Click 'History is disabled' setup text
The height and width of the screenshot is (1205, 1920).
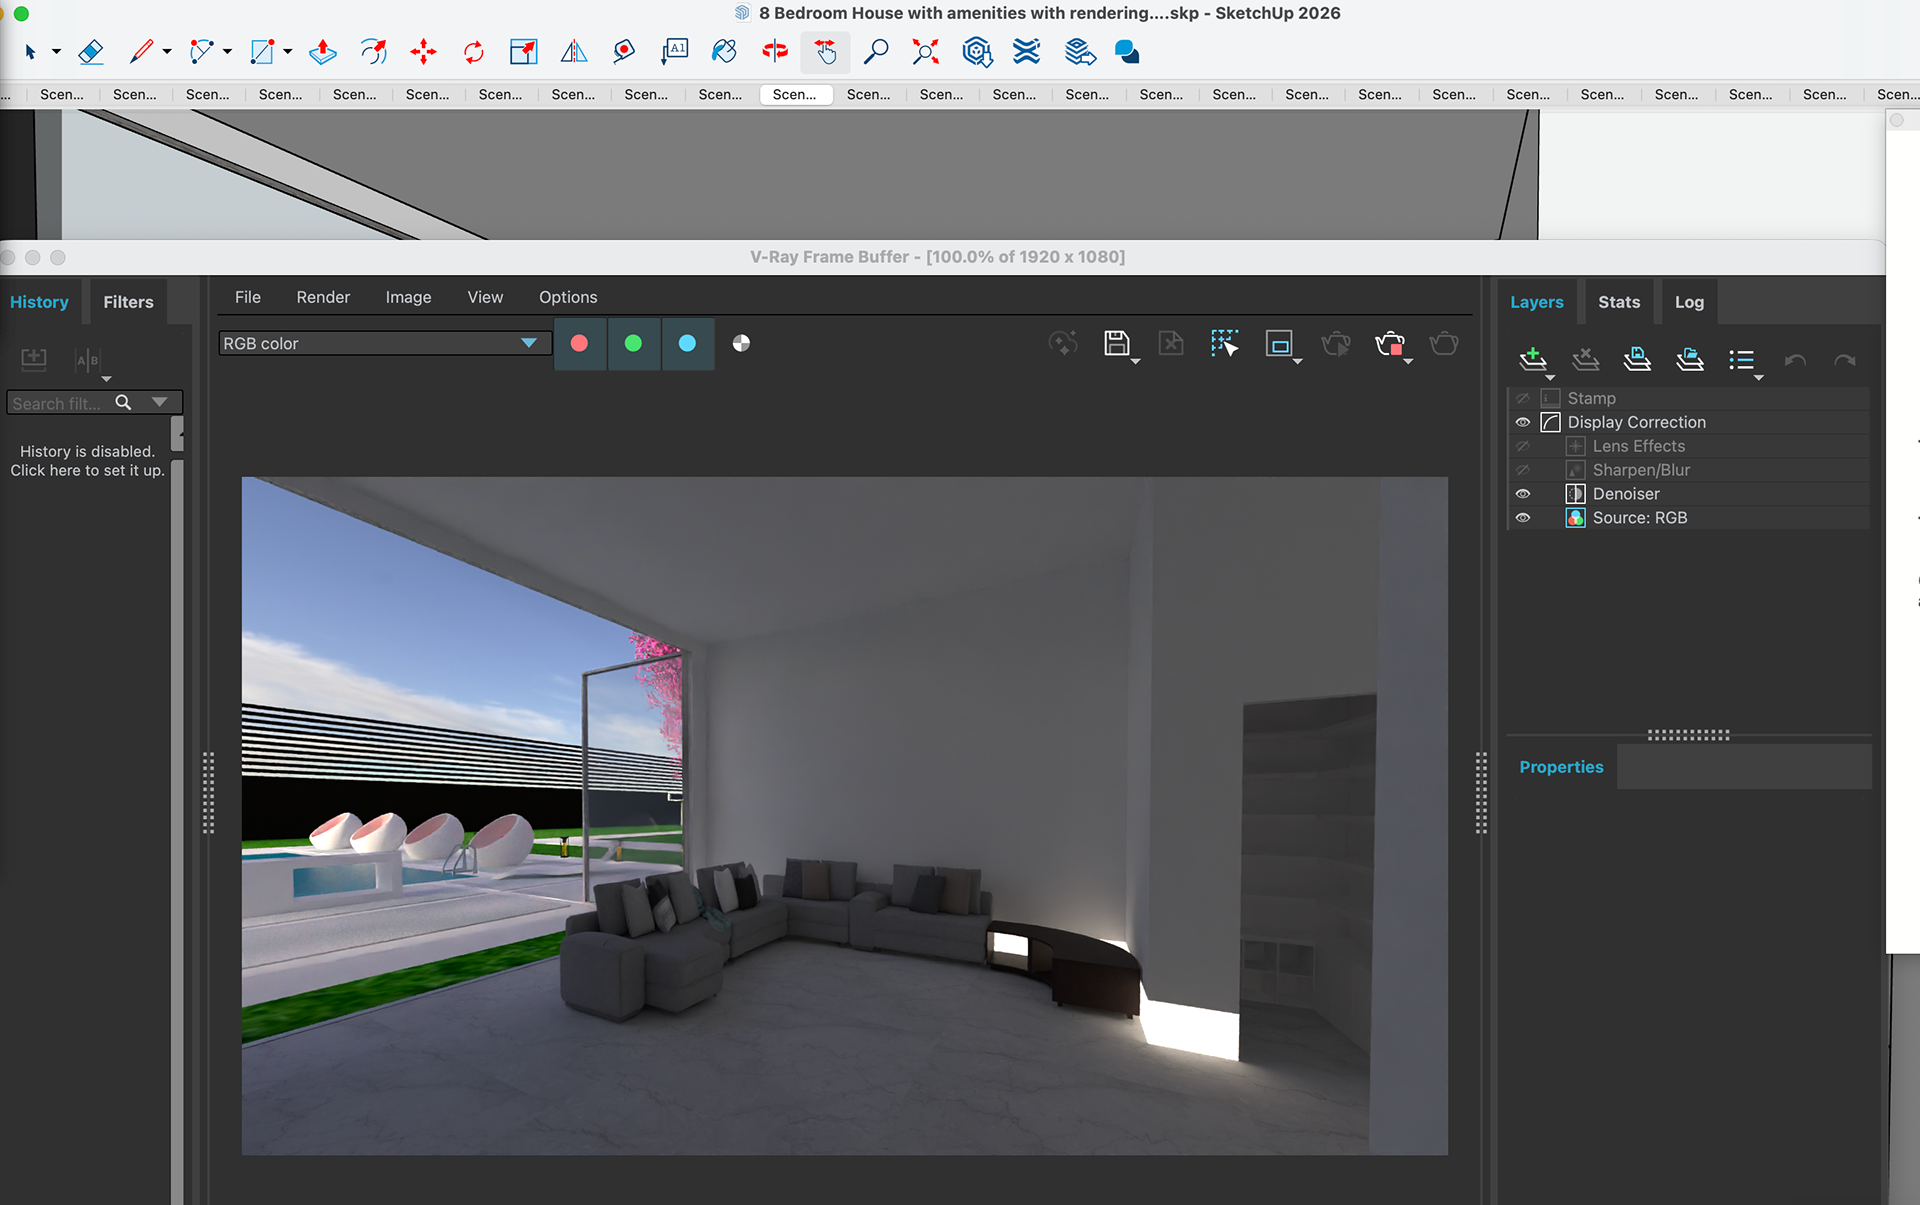coord(87,461)
